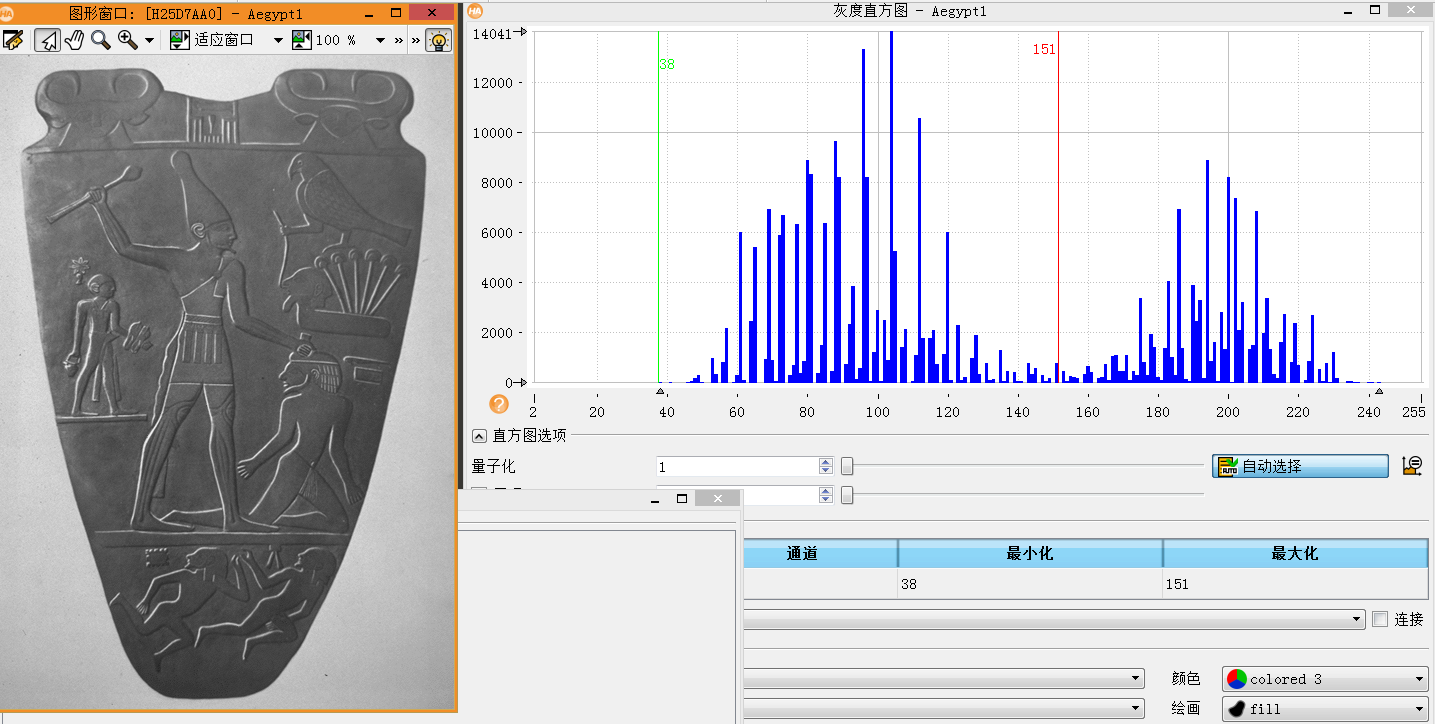Move the 量子化 slider handle
Viewport: 1435px width, 724px height.
(x=847, y=467)
